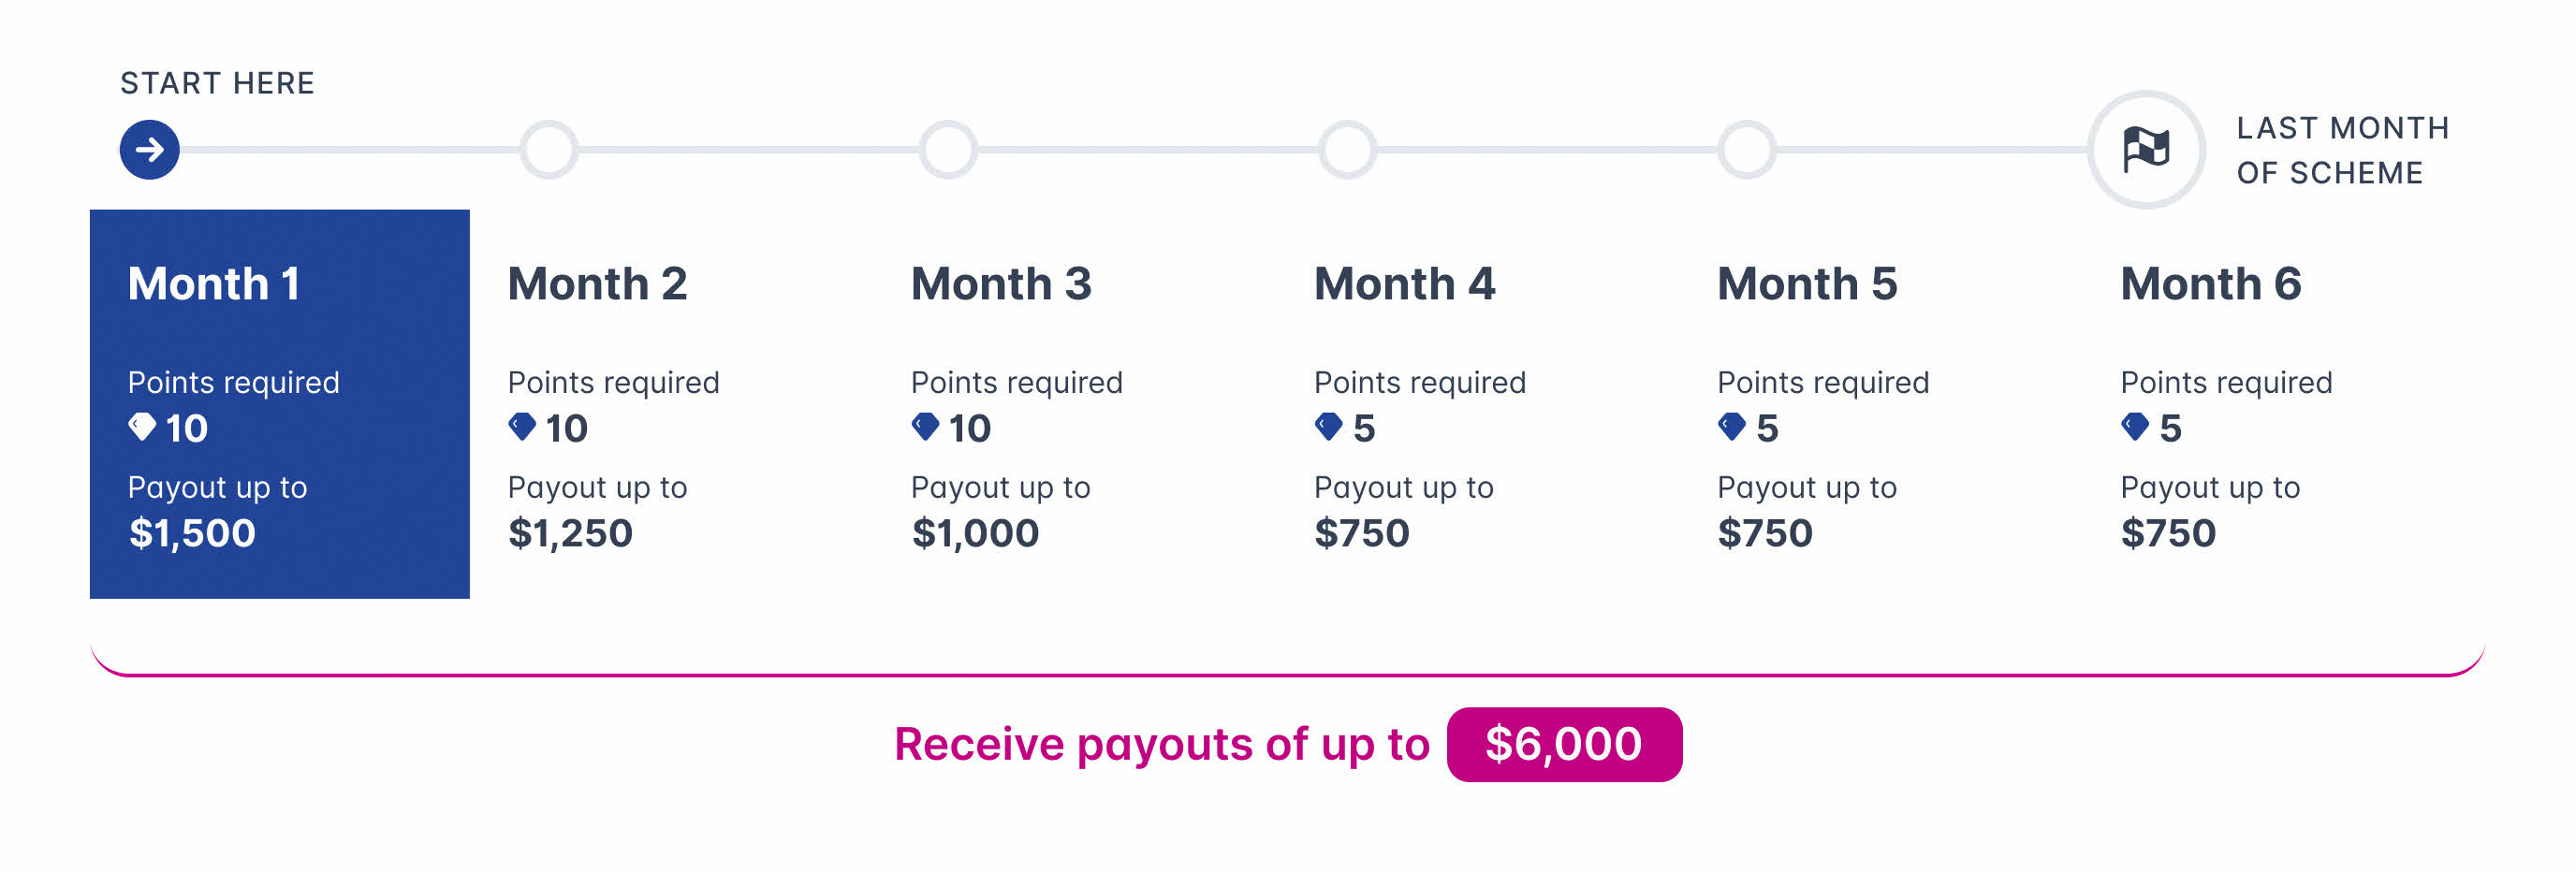
Task: Click the white diamond icon in Month 1
Action: [x=142, y=427]
